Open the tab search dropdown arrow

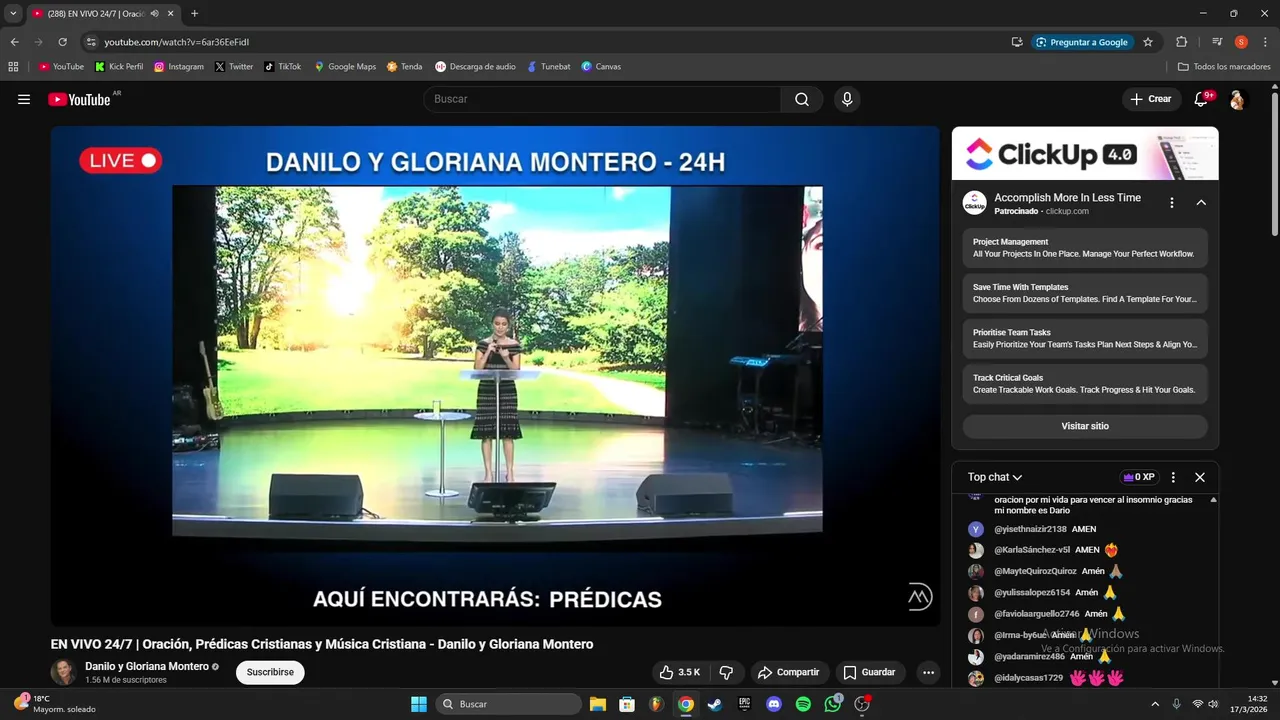13,14
